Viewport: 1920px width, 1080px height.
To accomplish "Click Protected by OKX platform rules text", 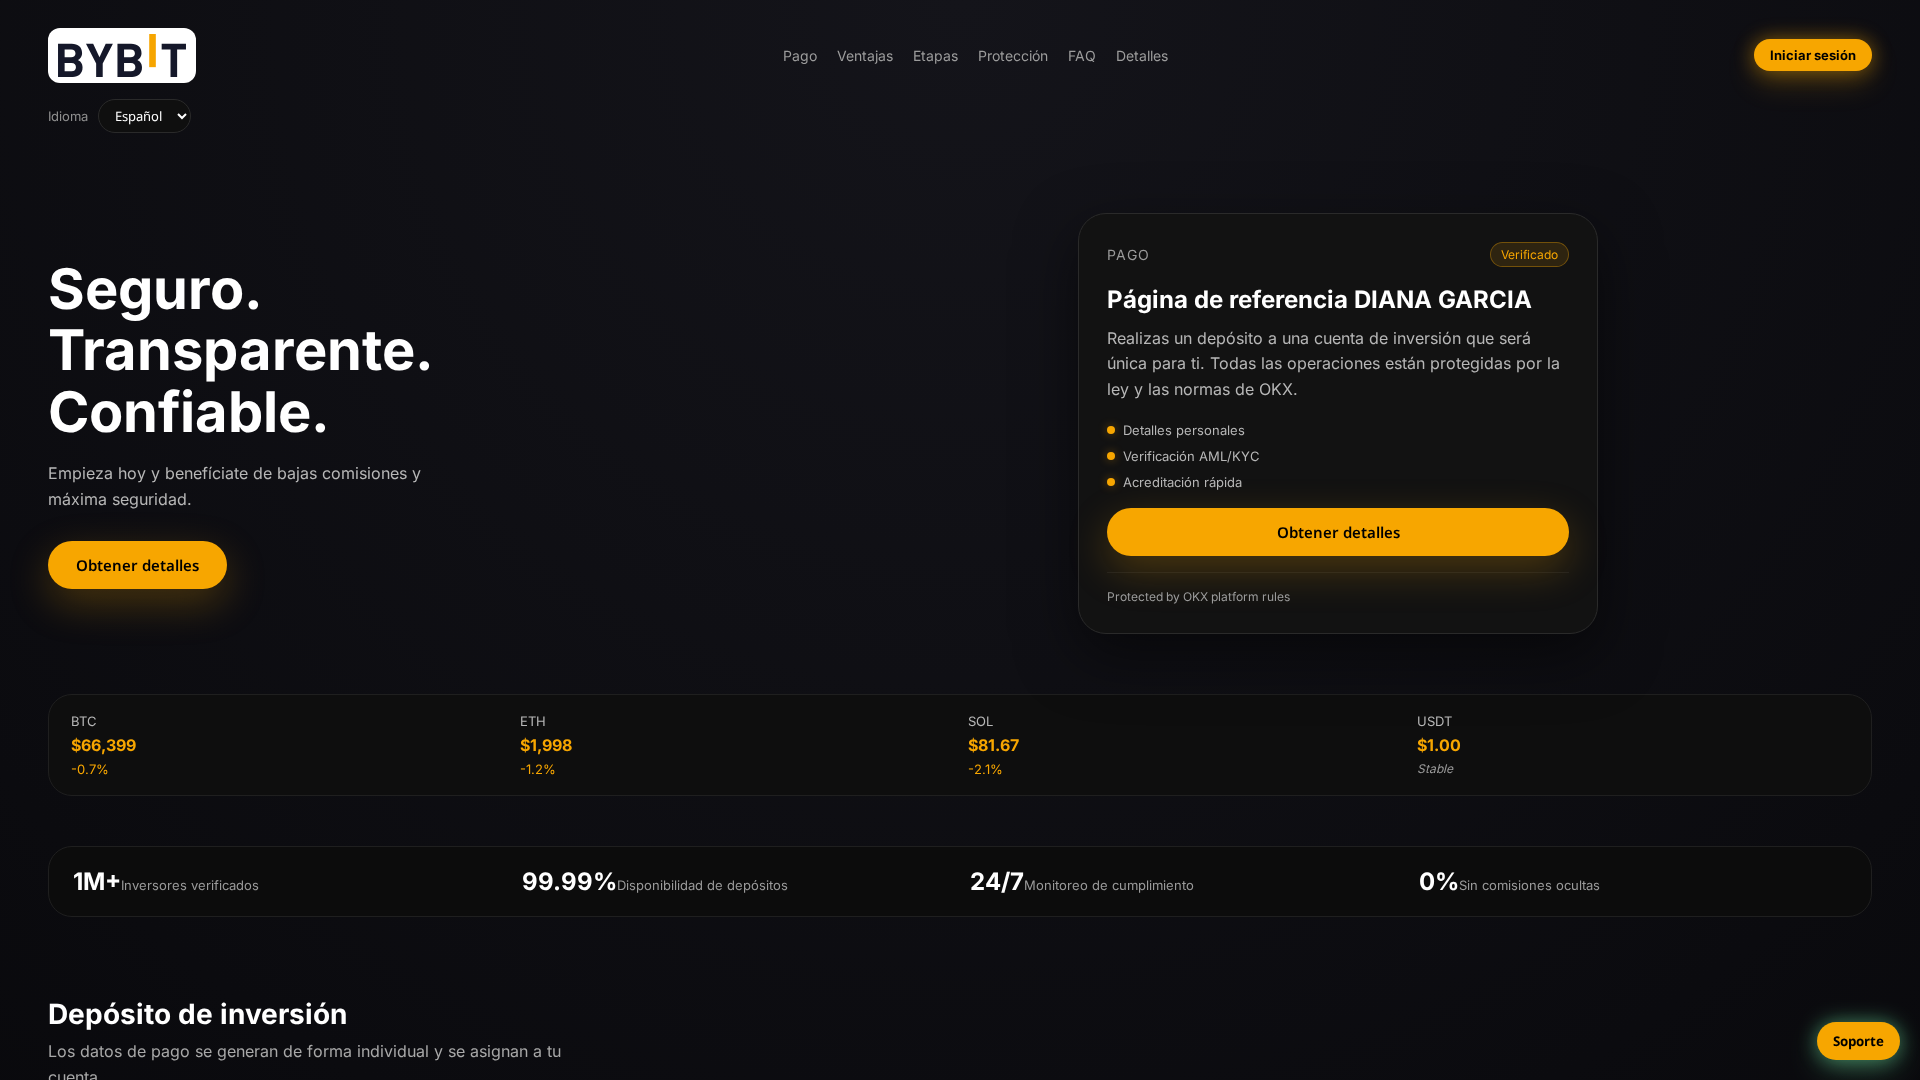I will coord(1198,597).
